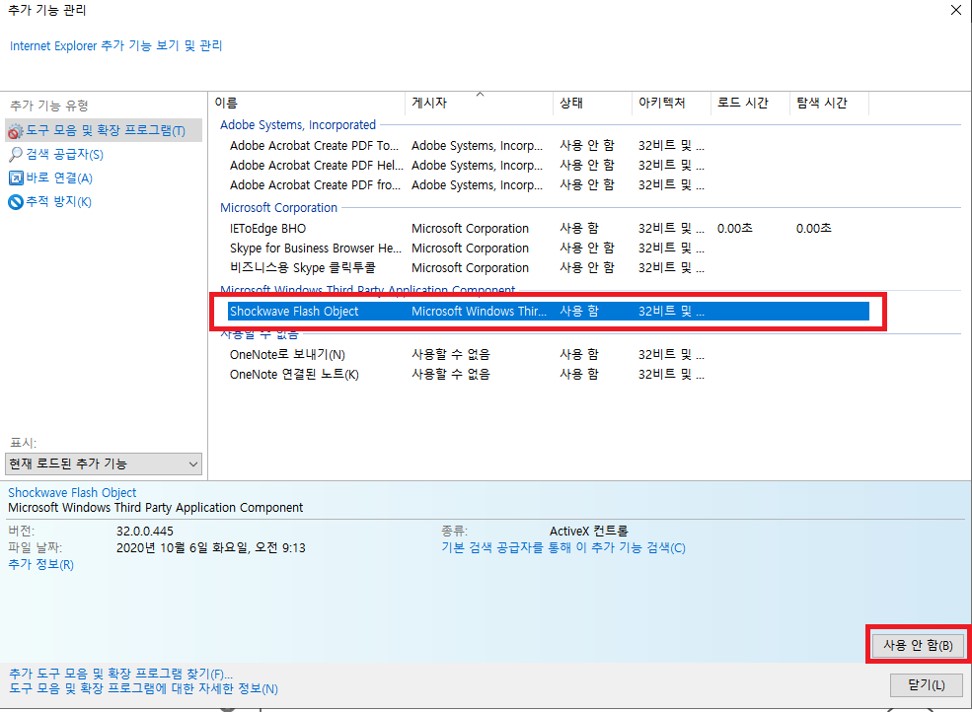
Task: Sort list by 게시자 column header
Action: [479, 103]
